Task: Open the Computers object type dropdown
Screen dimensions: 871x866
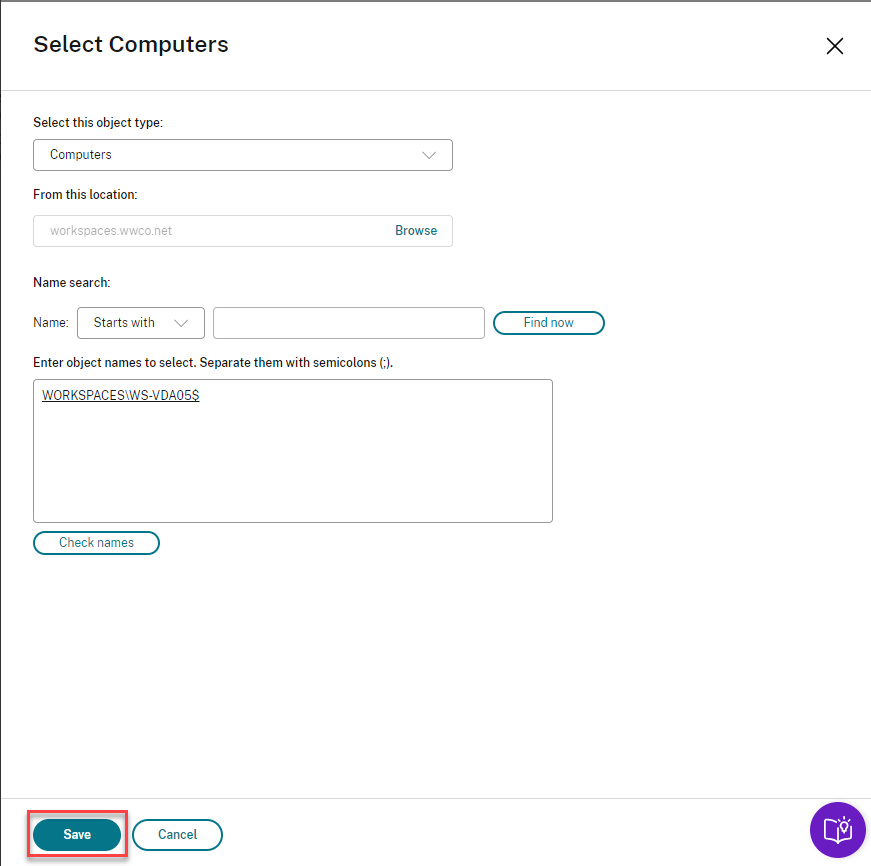Action: tap(242, 155)
